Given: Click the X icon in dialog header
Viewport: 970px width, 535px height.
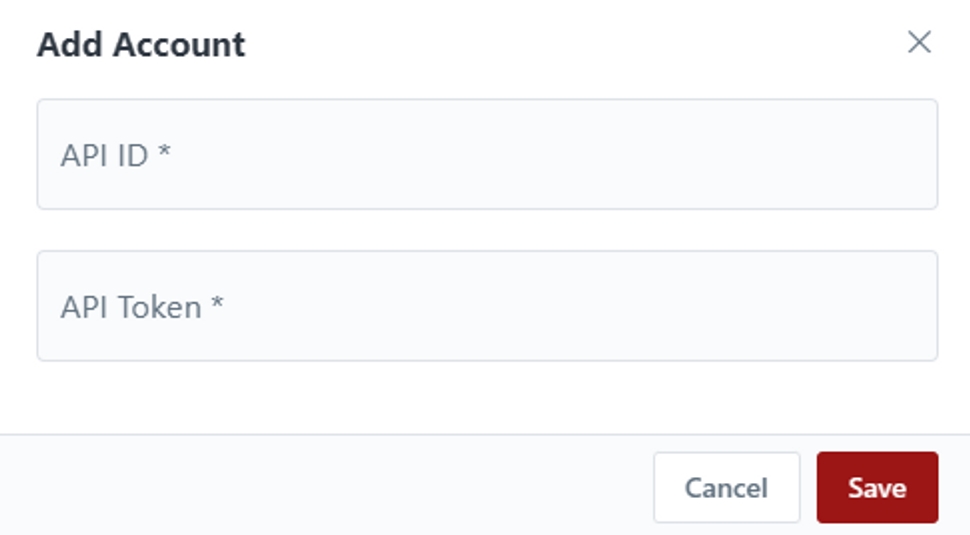Looking at the screenshot, I should click(x=919, y=42).
